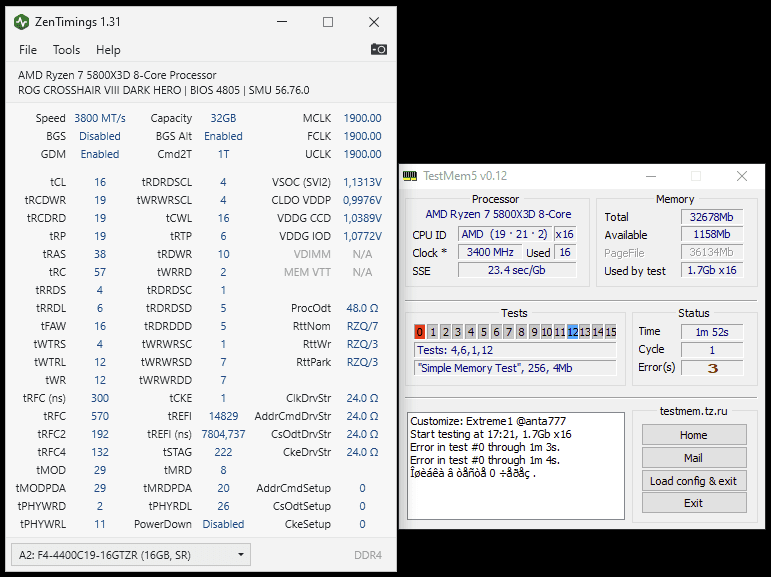771x577 pixels.
Task: Take a screenshot with the ZenTimings camera icon
Action: coord(379,49)
